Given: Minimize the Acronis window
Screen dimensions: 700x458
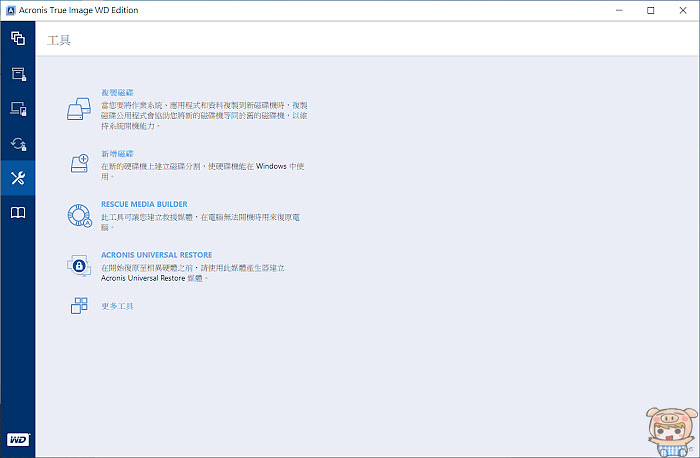Looking at the screenshot, I should tap(619, 10).
